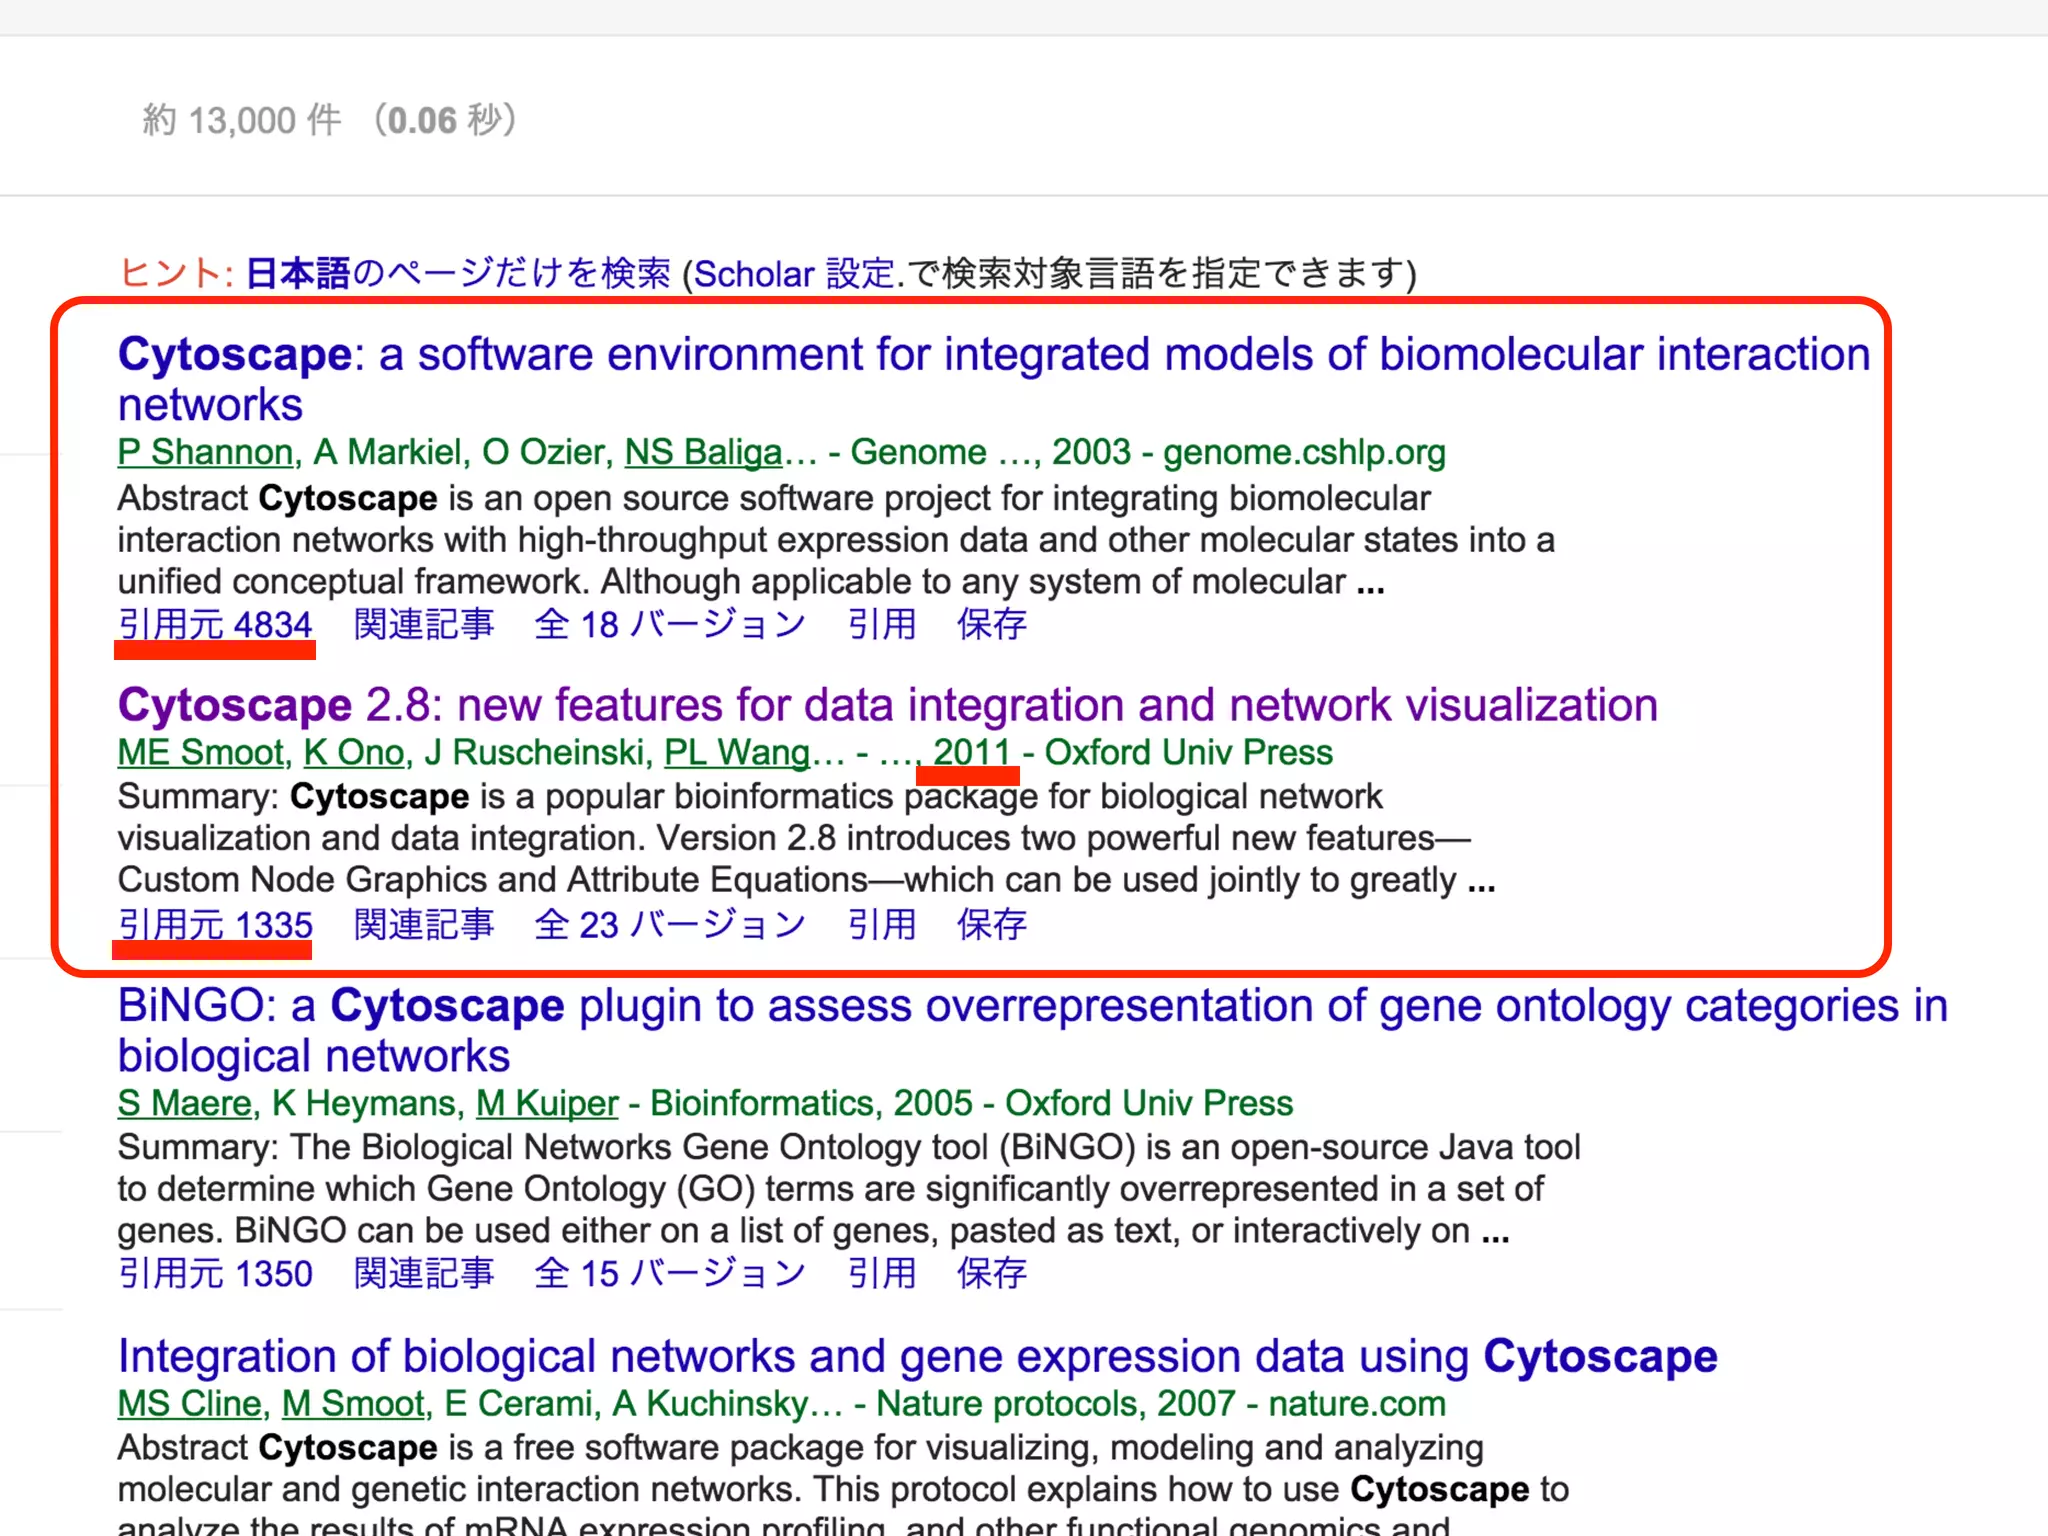Screen dimensions: 2048x1536
Task: Open 全 23 バージョン versions link
Action: [x=669, y=925]
